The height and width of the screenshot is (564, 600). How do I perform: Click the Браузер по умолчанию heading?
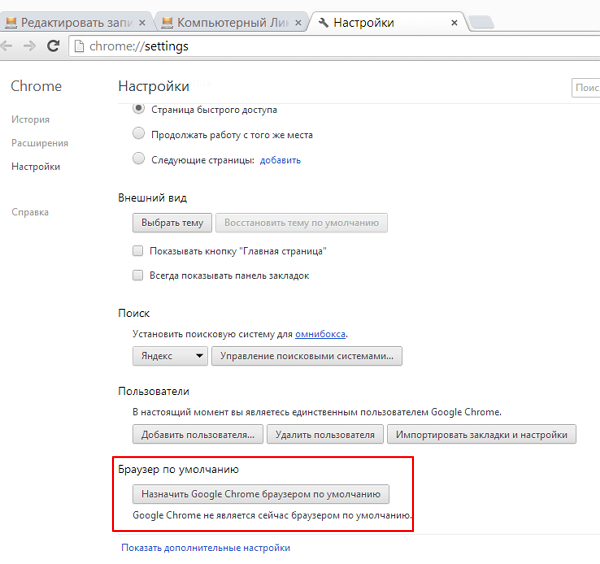pyautogui.click(x=178, y=469)
